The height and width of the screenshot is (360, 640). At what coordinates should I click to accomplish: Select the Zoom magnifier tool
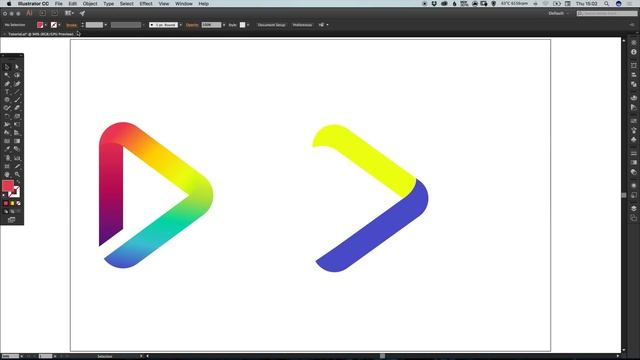[x=17, y=174]
